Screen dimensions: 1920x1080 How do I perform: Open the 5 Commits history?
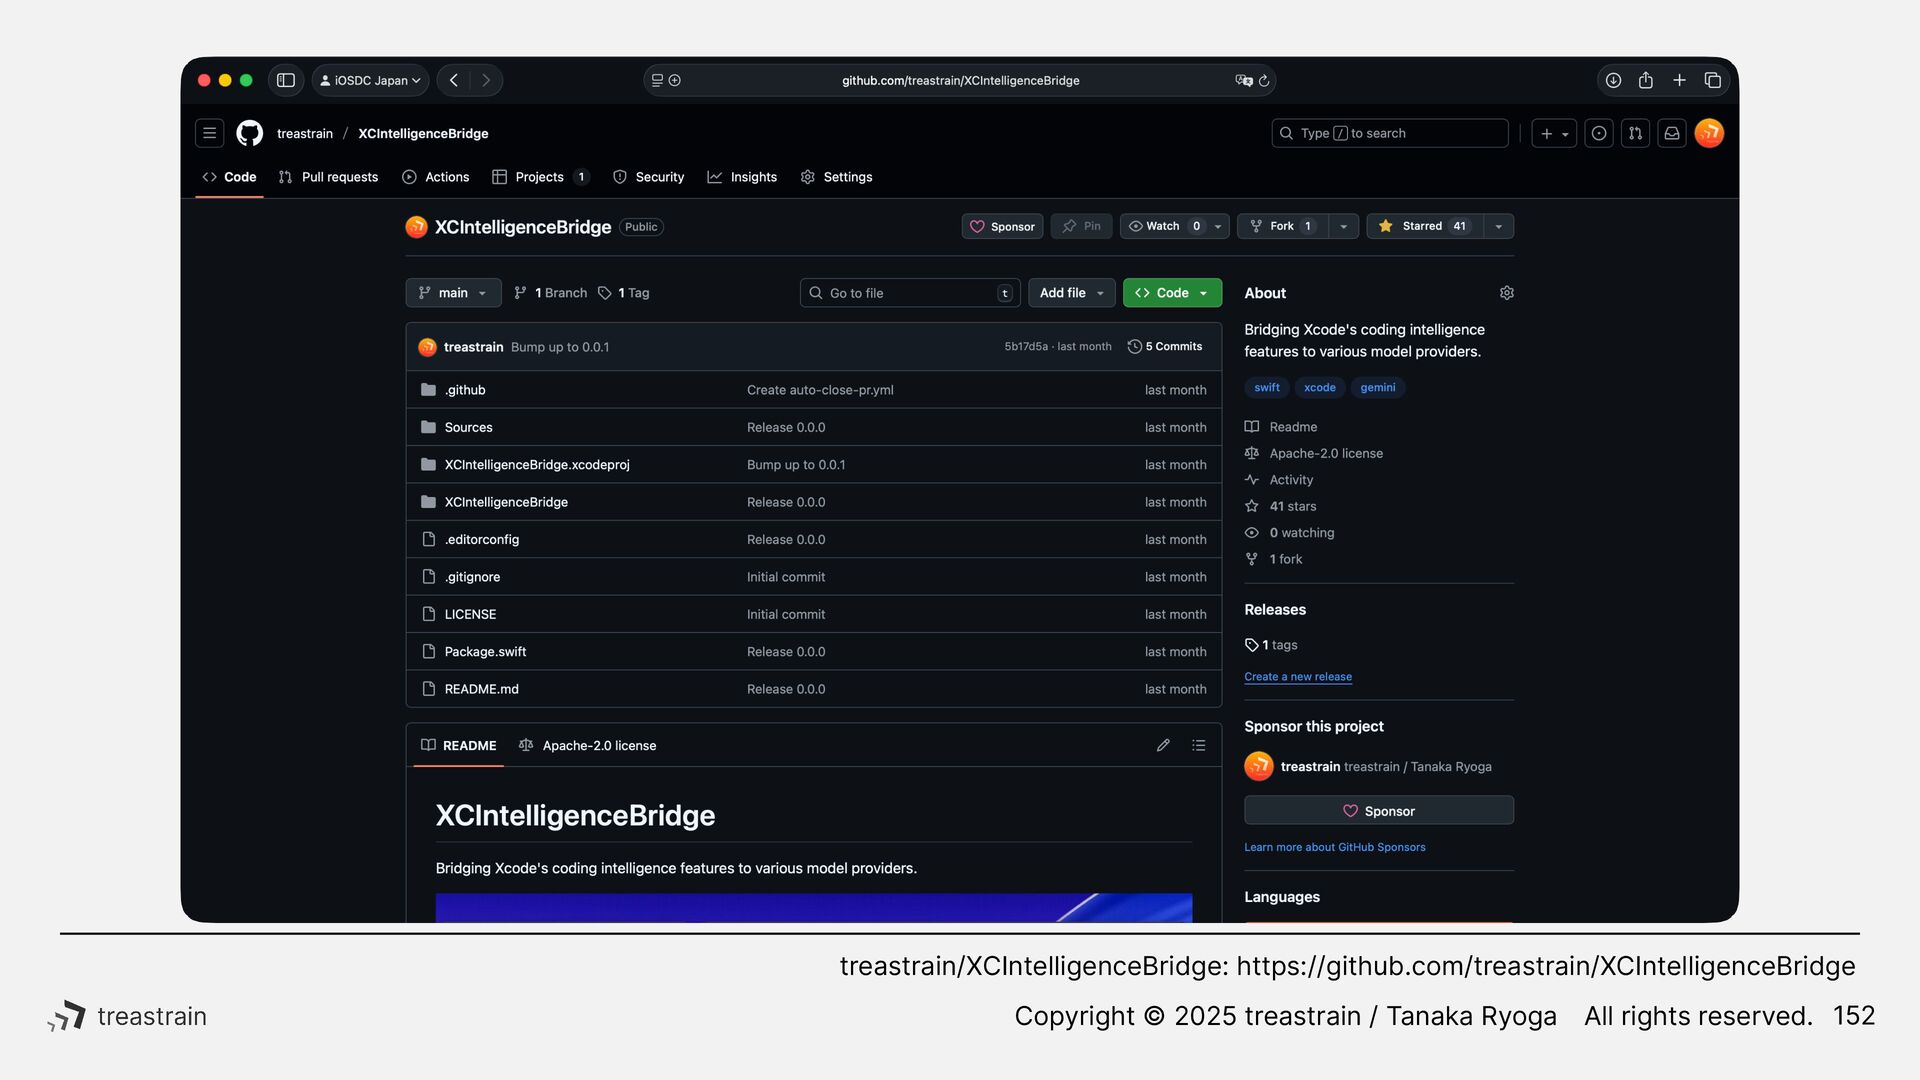[x=1164, y=346]
